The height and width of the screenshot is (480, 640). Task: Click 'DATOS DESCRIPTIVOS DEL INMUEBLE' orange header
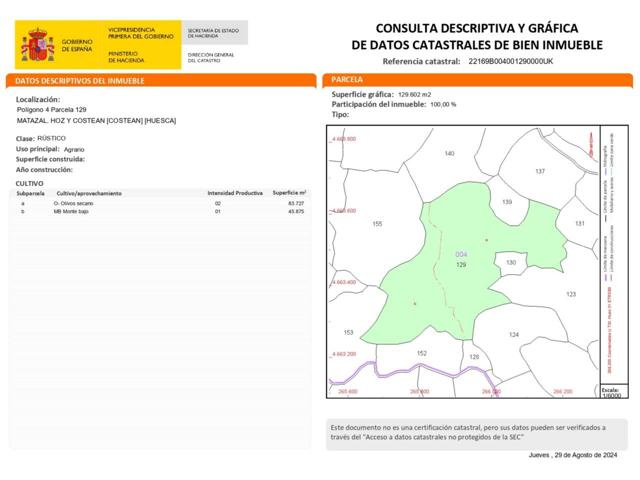coord(161,81)
